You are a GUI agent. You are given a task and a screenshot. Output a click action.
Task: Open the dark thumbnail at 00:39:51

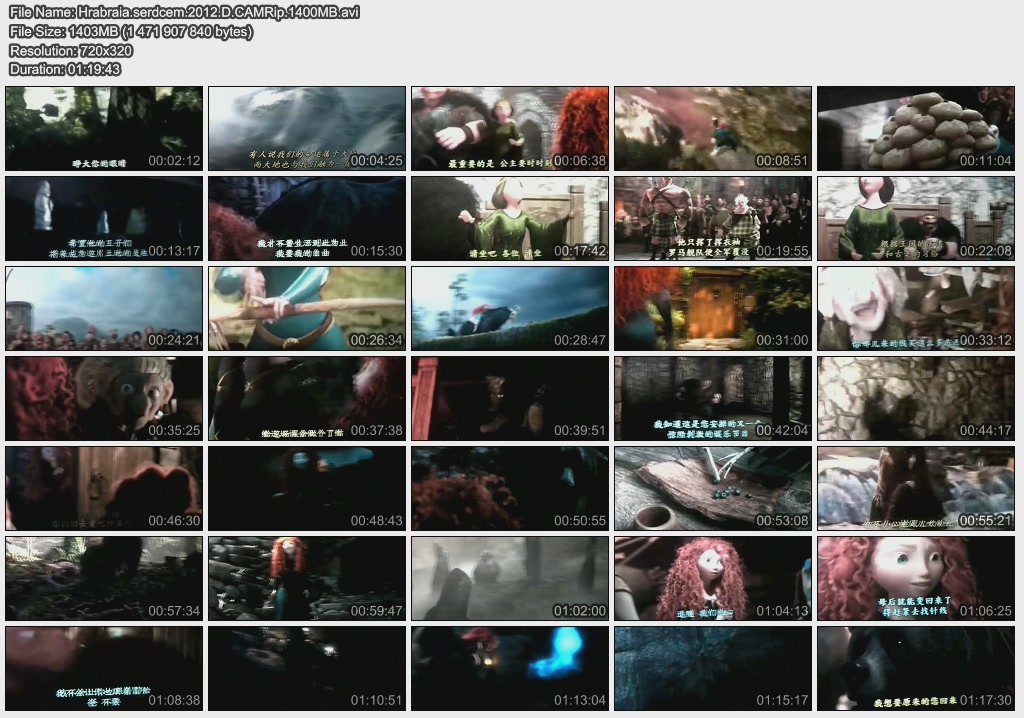[510, 399]
